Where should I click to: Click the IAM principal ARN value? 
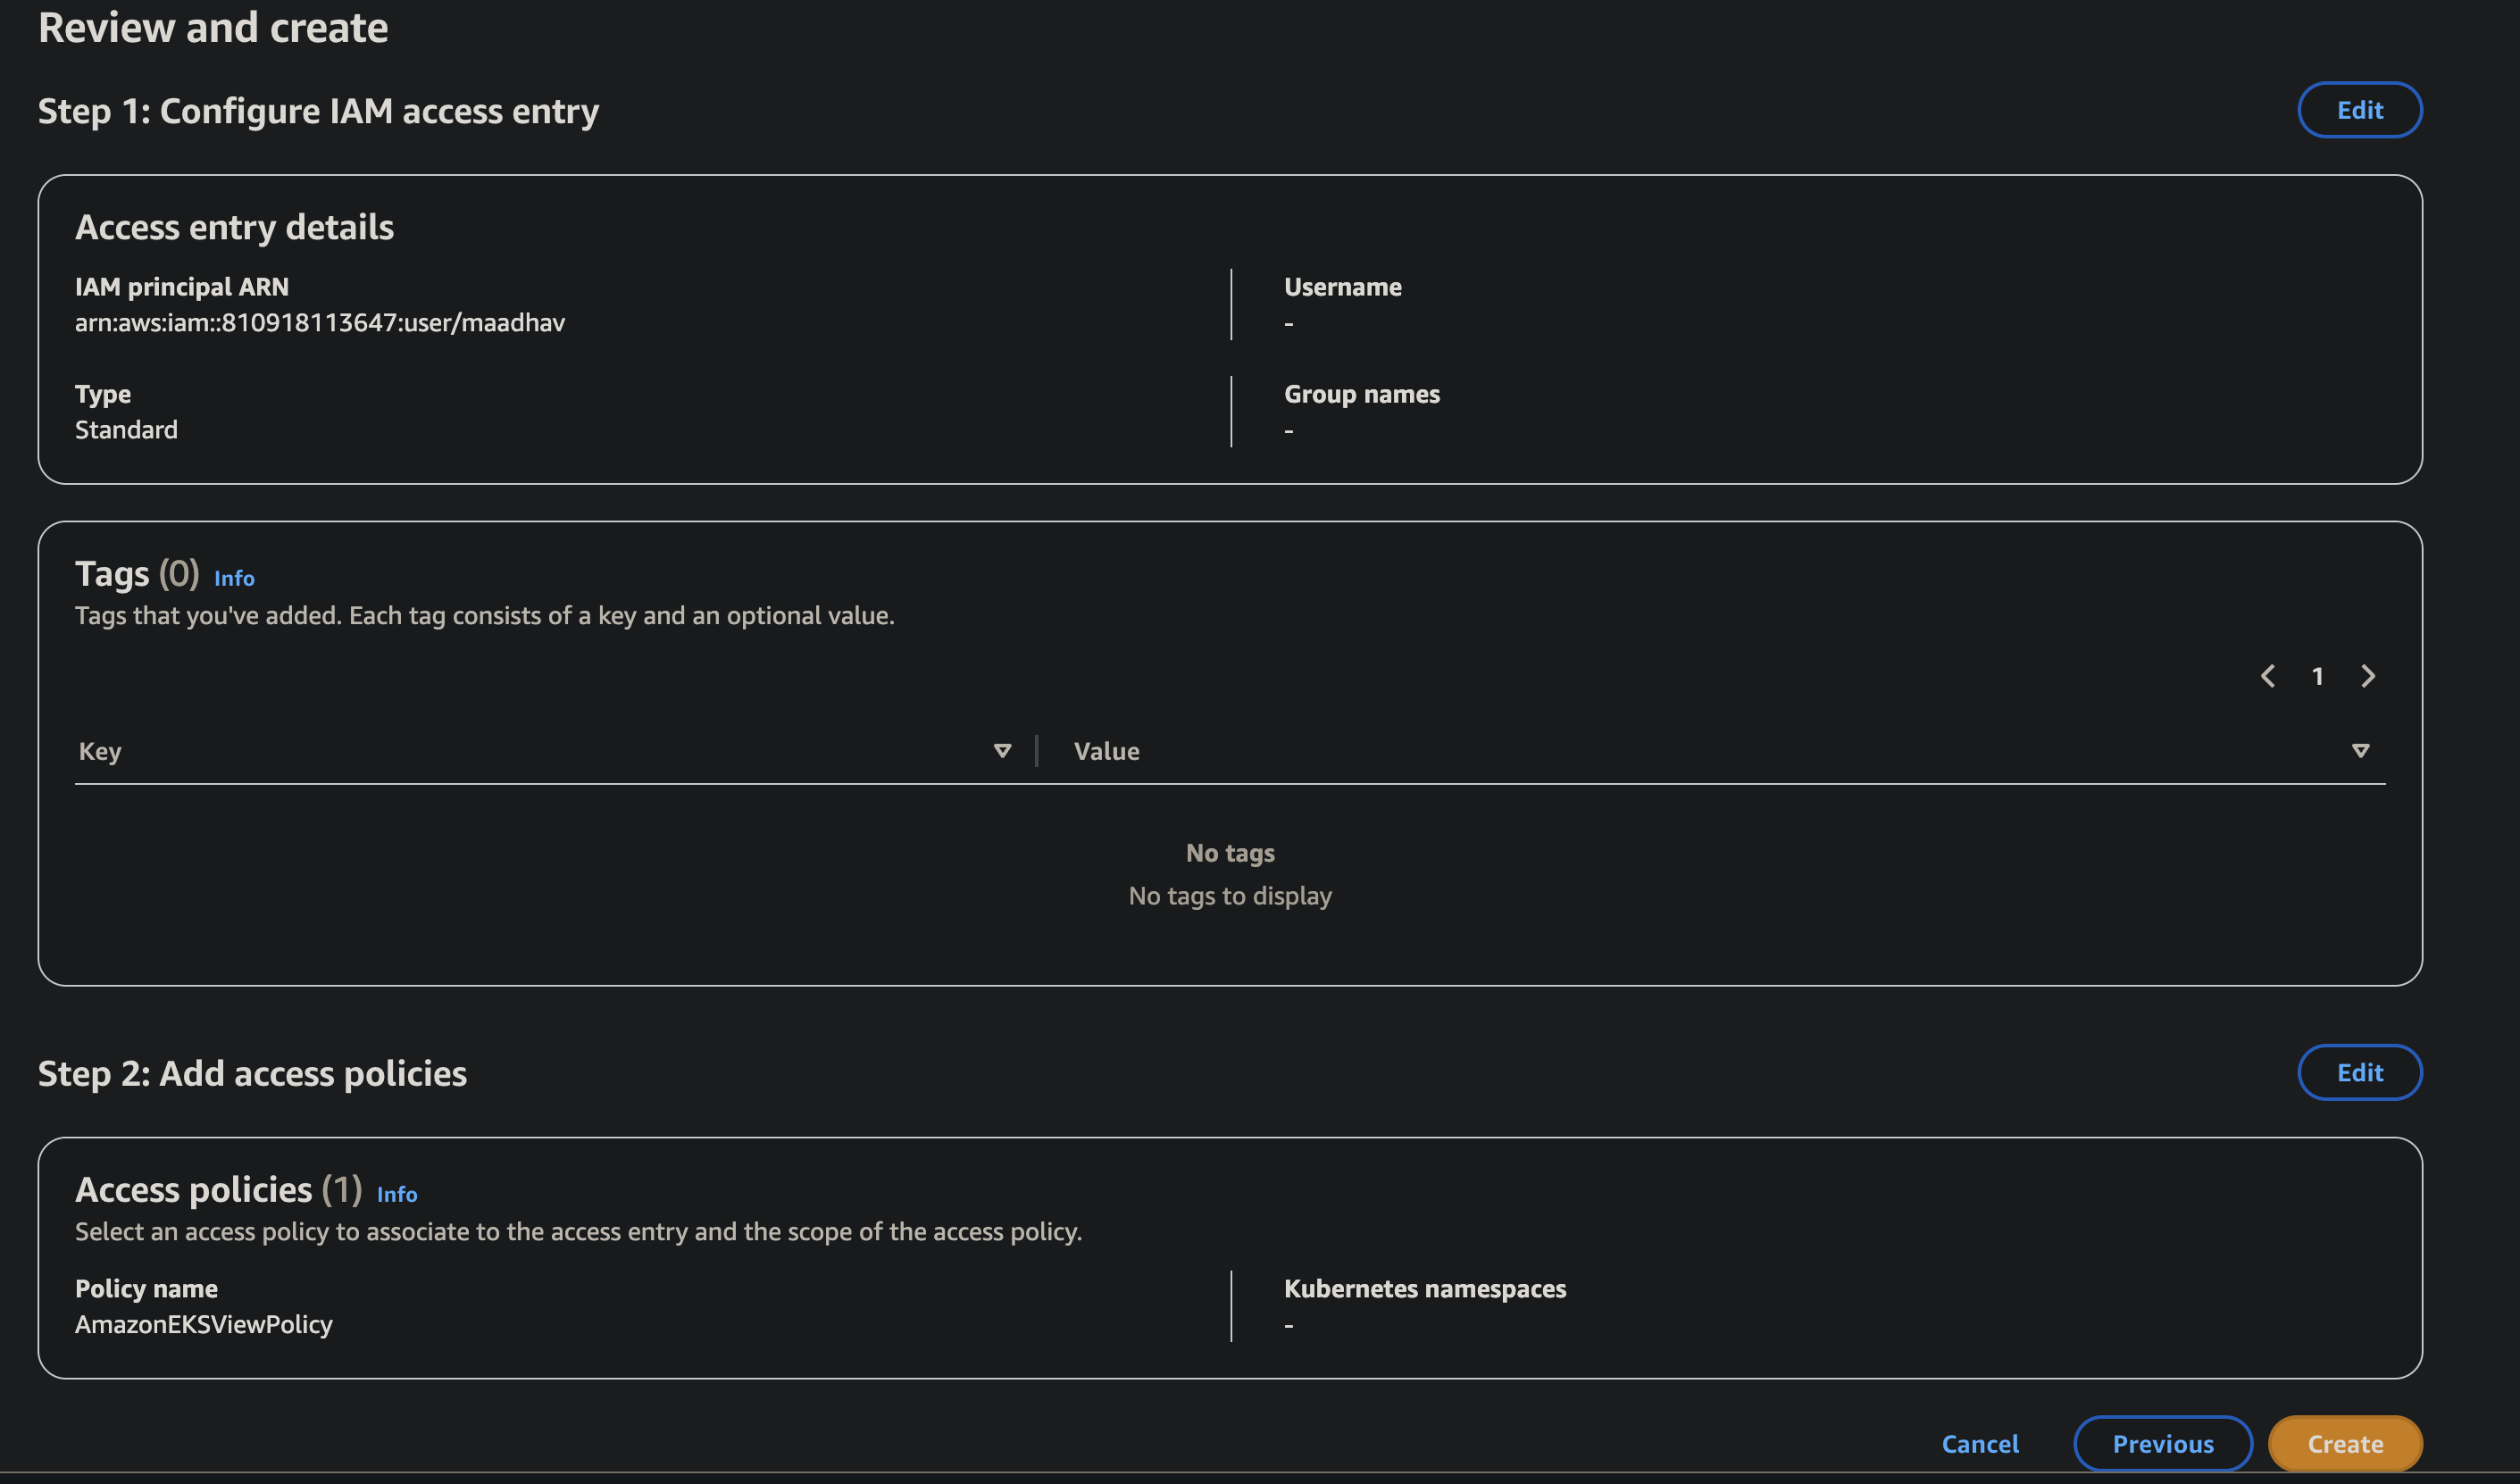click(320, 322)
